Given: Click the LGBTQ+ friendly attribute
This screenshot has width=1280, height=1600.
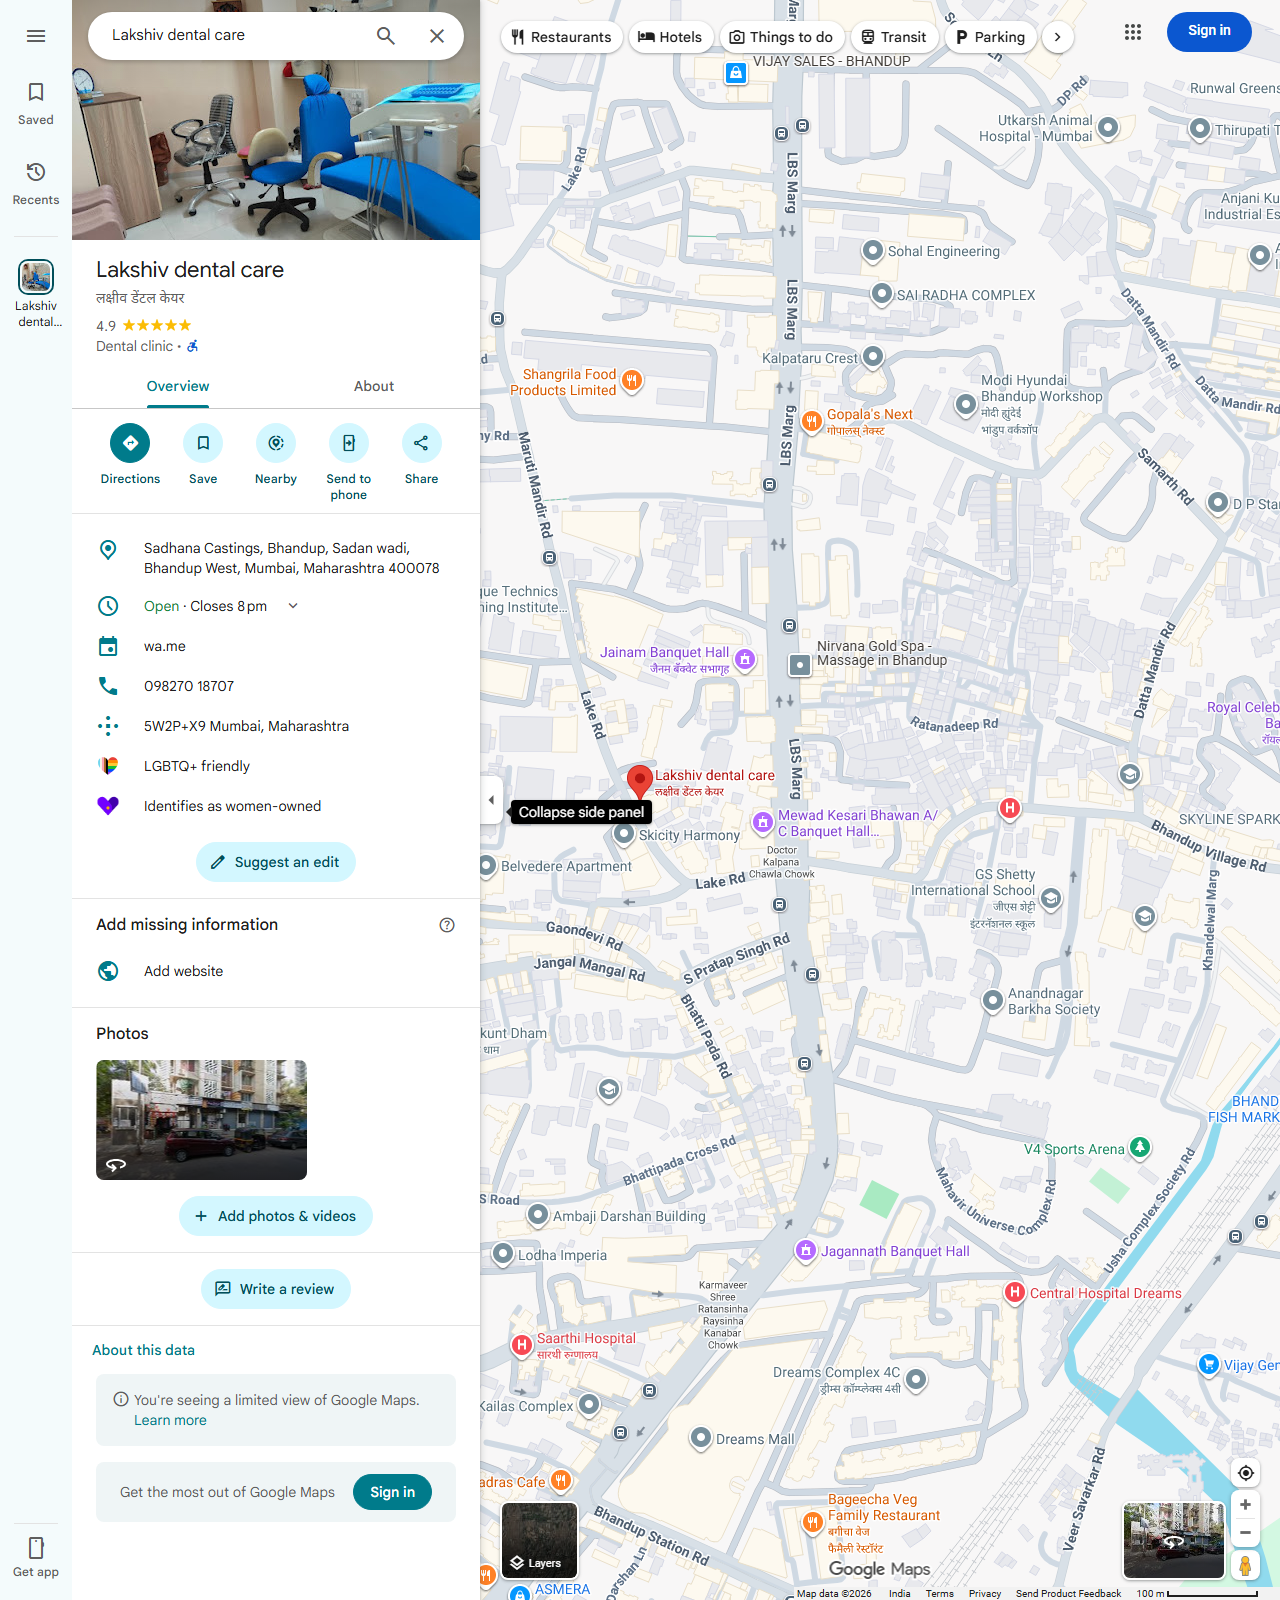Looking at the screenshot, I should (x=276, y=766).
